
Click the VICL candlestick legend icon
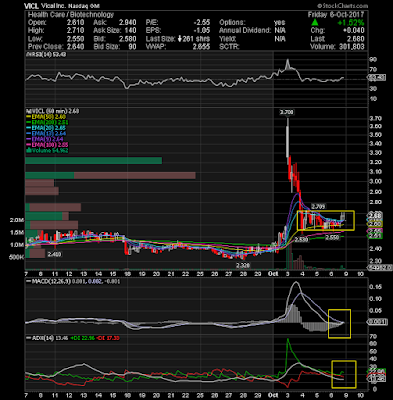point(28,111)
